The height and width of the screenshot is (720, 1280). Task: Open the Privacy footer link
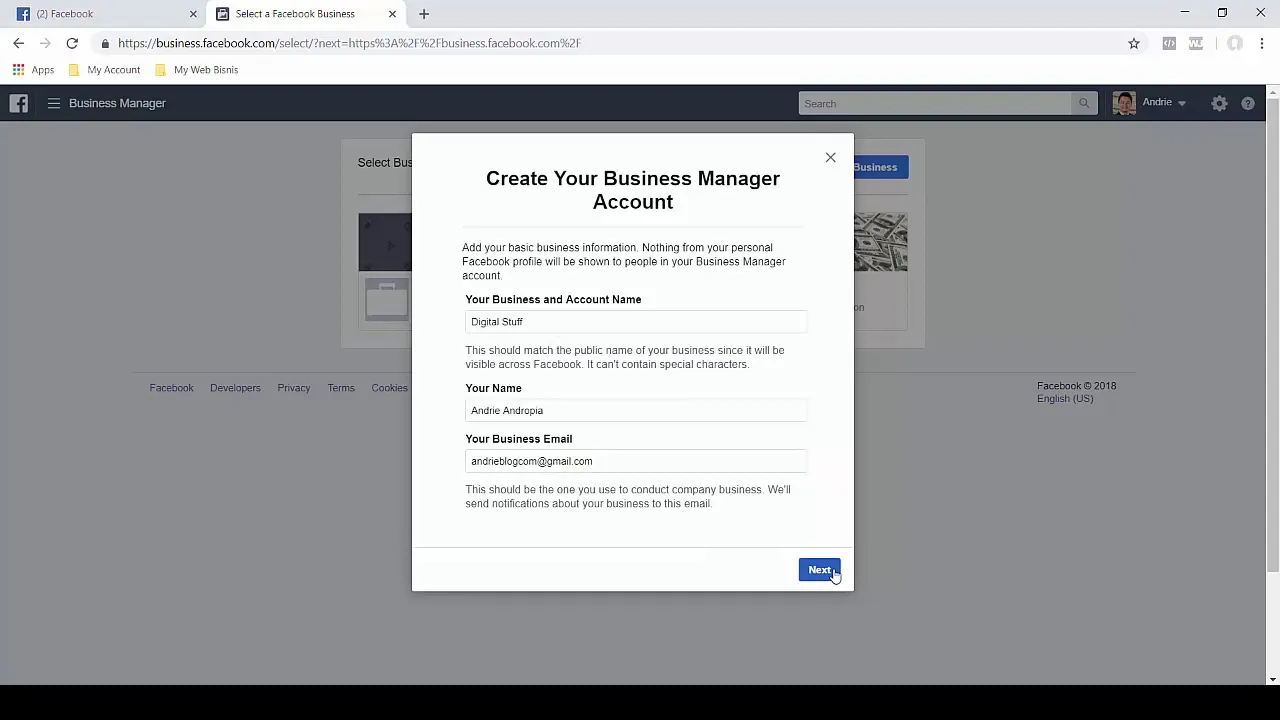pyautogui.click(x=294, y=388)
